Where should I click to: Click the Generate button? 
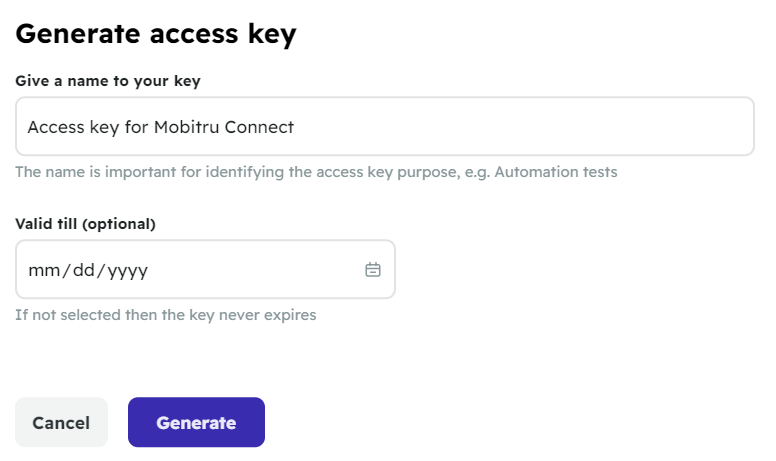coord(196,422)
